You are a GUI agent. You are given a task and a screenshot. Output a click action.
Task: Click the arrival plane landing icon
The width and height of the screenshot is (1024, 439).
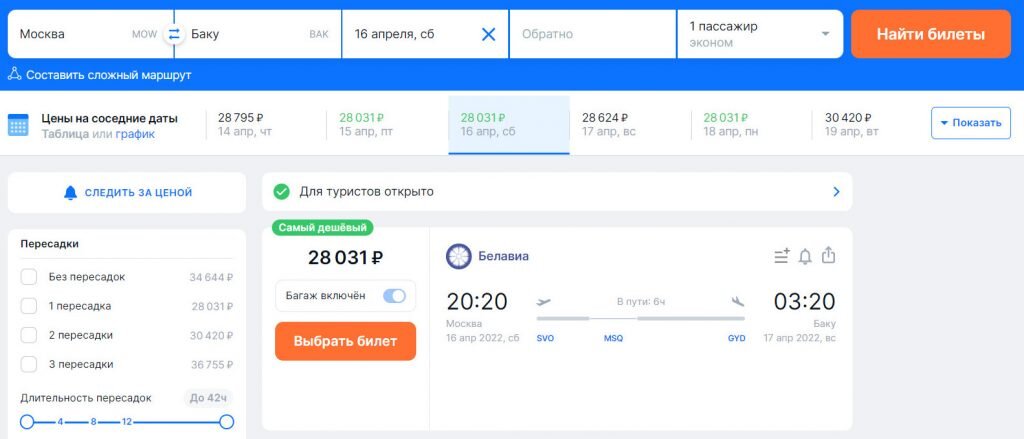(x=738, y=302)
